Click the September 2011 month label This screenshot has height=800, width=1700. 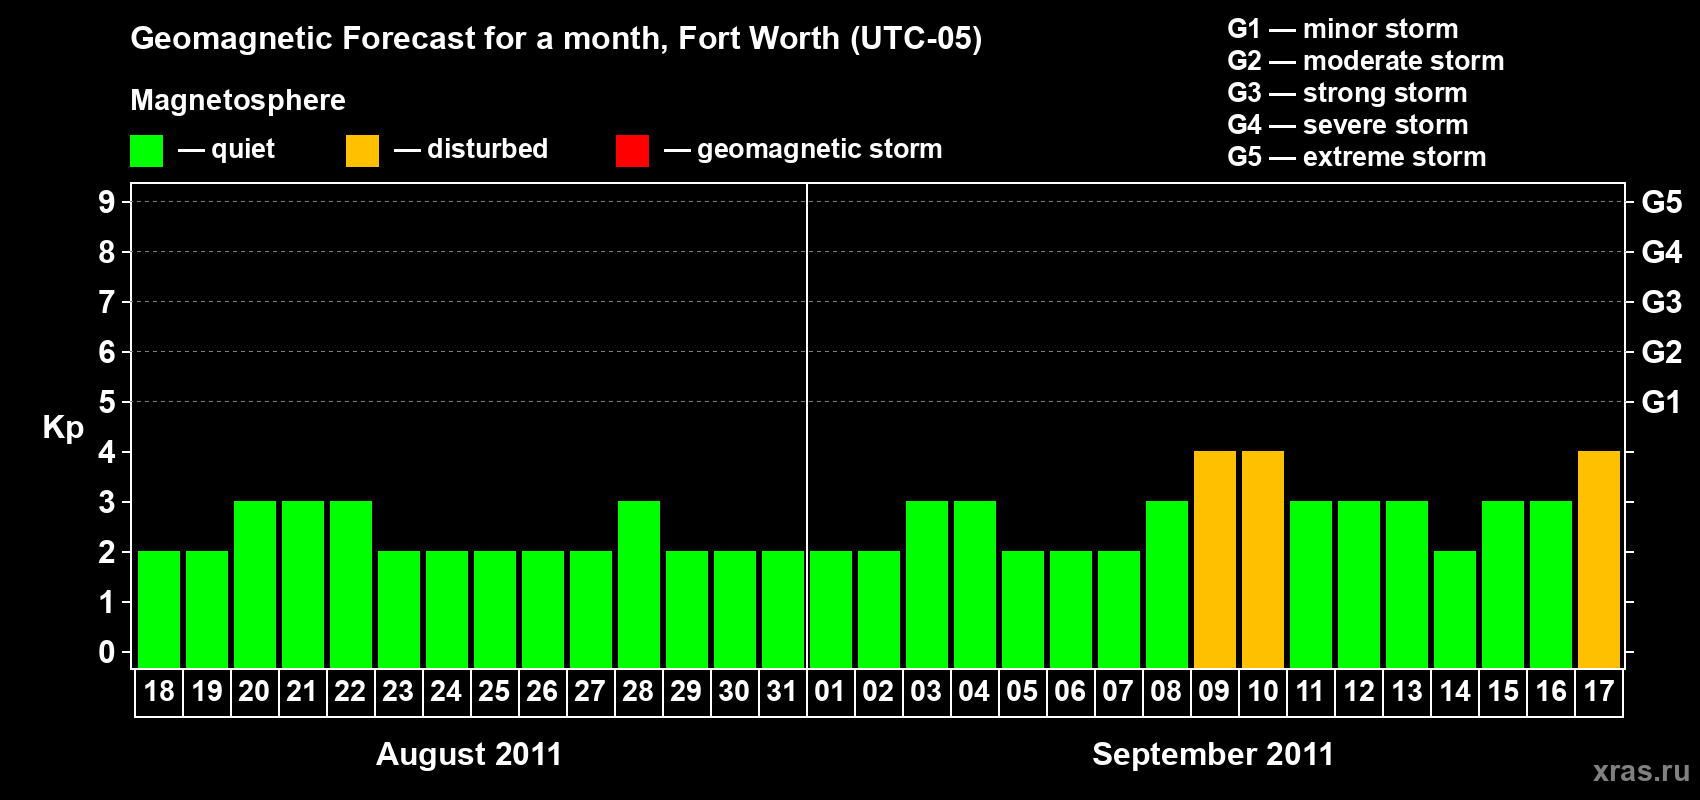1213,754
